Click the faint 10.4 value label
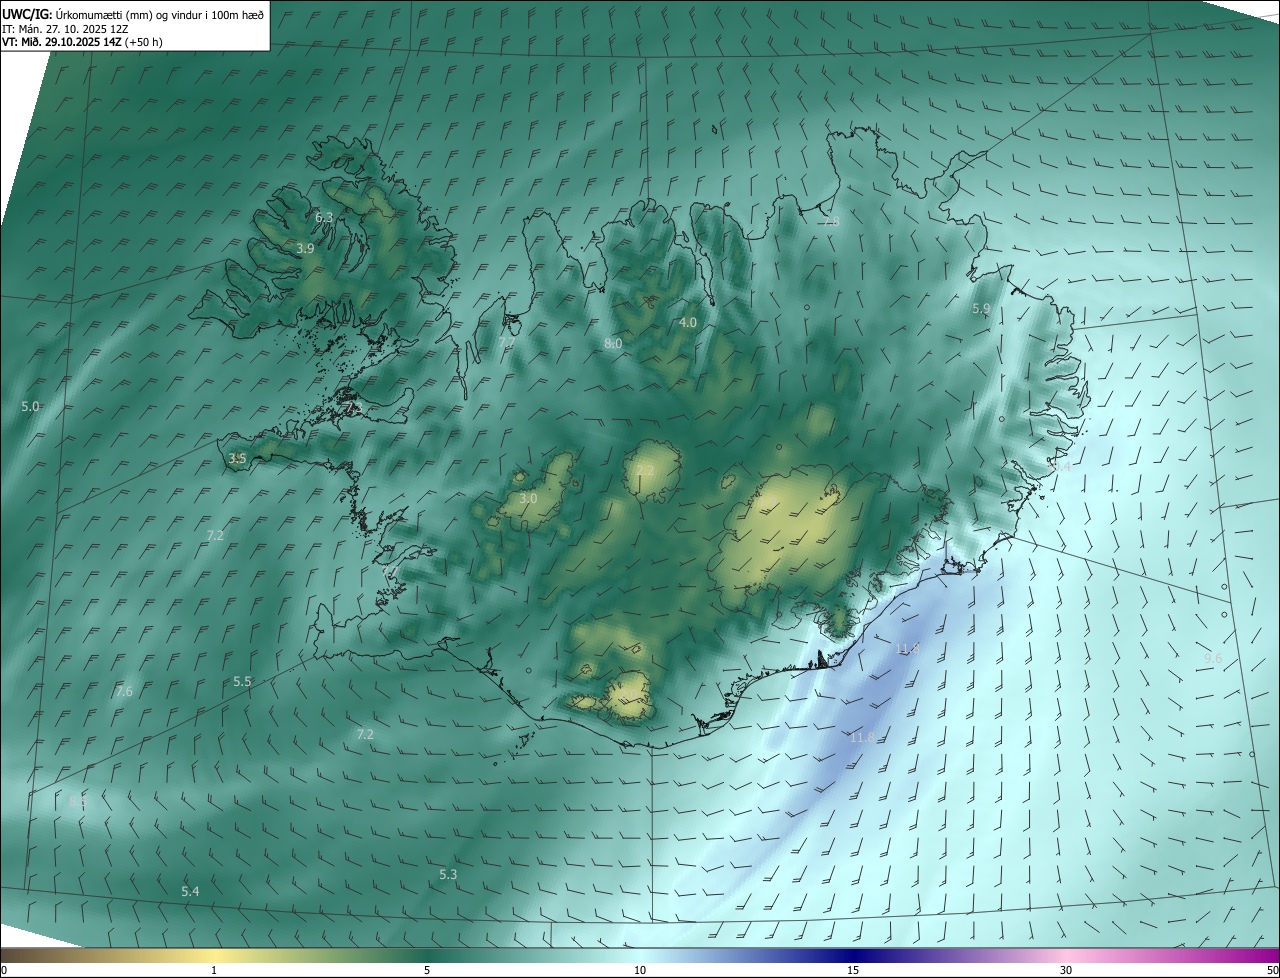This screenshot has height=978, width=1280. 1059,467
